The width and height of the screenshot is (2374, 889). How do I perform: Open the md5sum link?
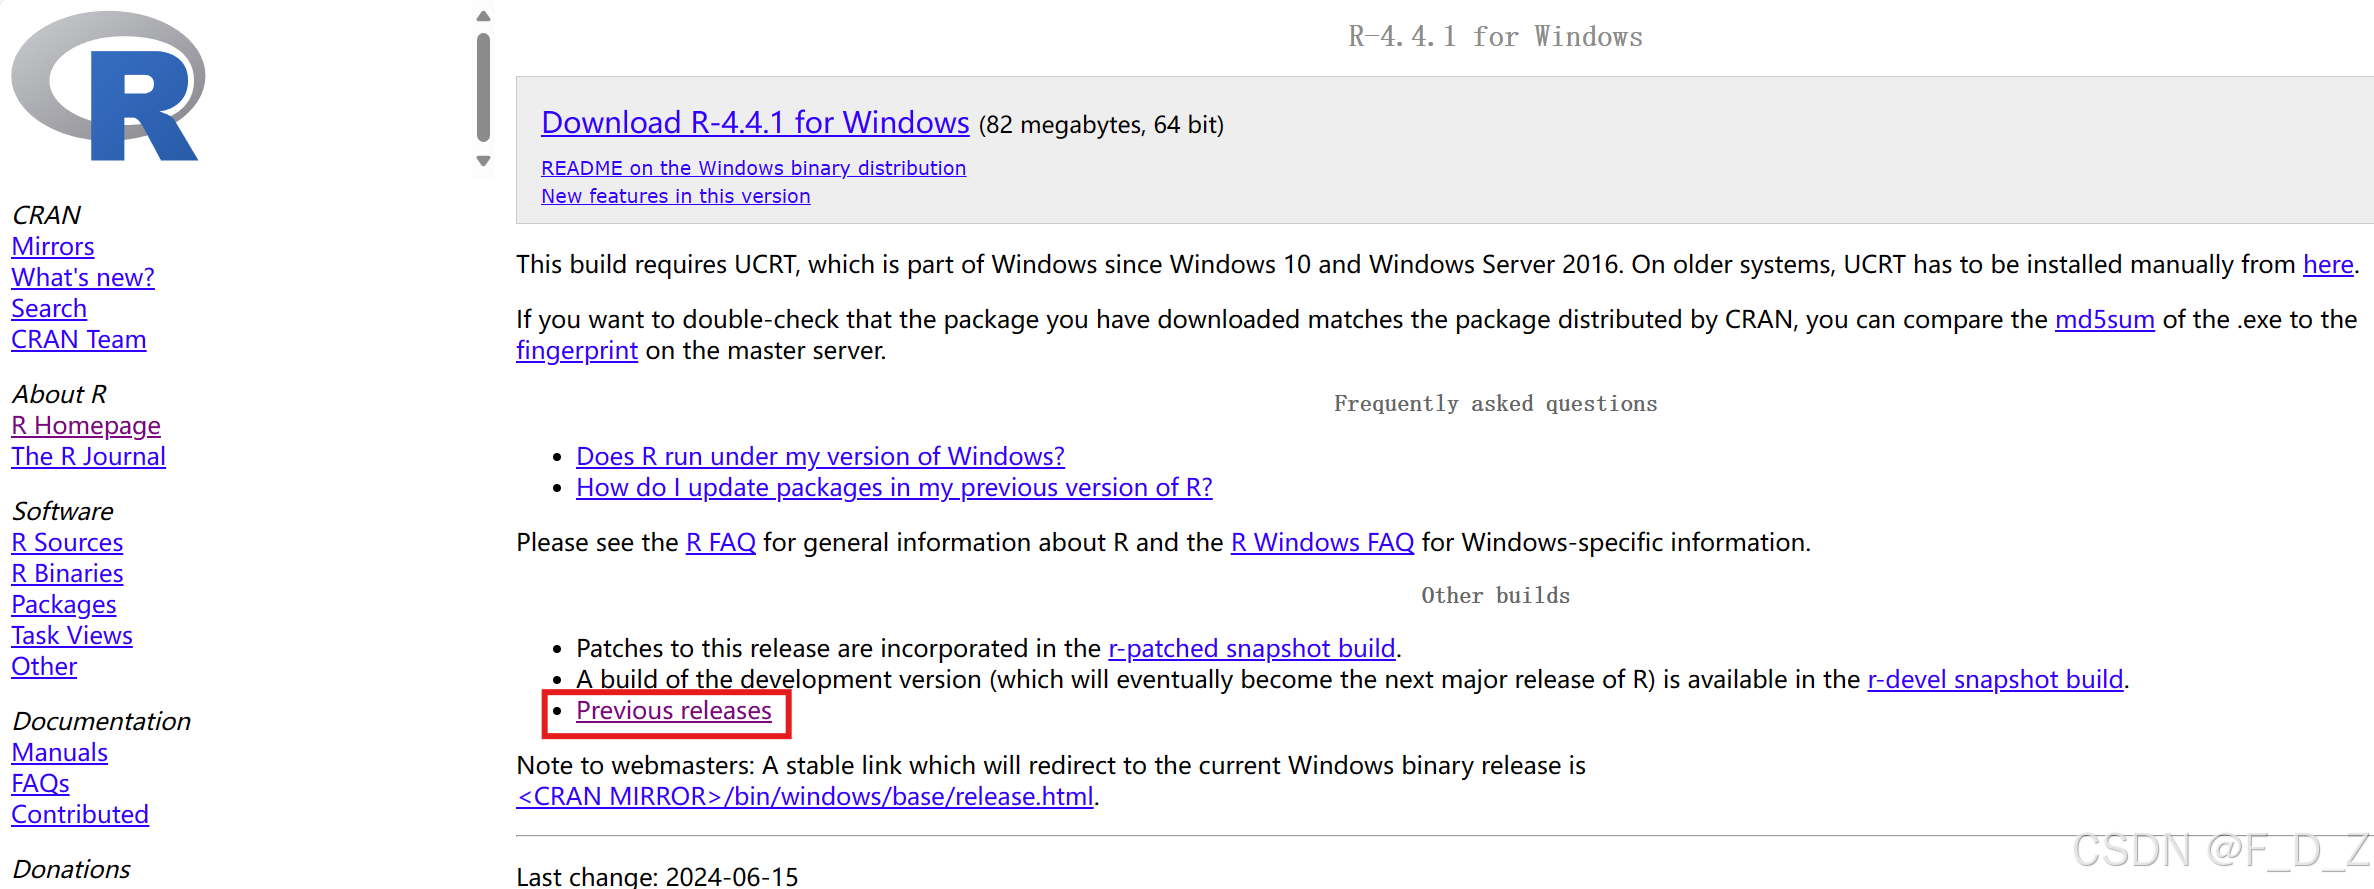(2105, 319)
